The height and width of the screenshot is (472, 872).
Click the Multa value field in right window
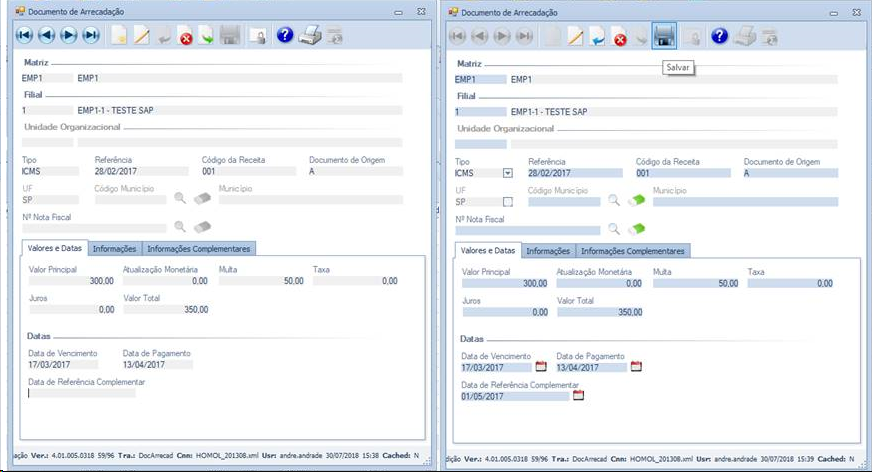click(x=696, y=283)
